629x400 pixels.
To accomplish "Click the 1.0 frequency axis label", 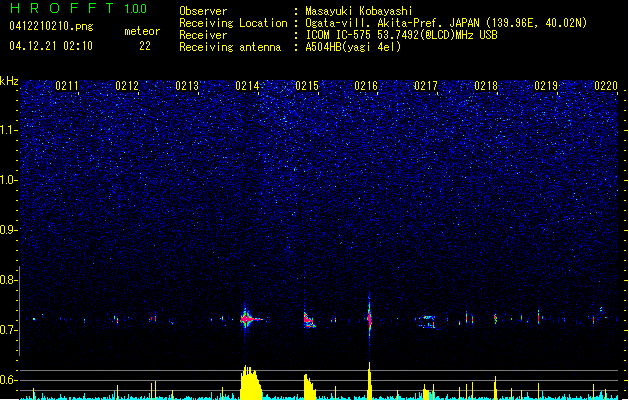I will pos(9,180).
